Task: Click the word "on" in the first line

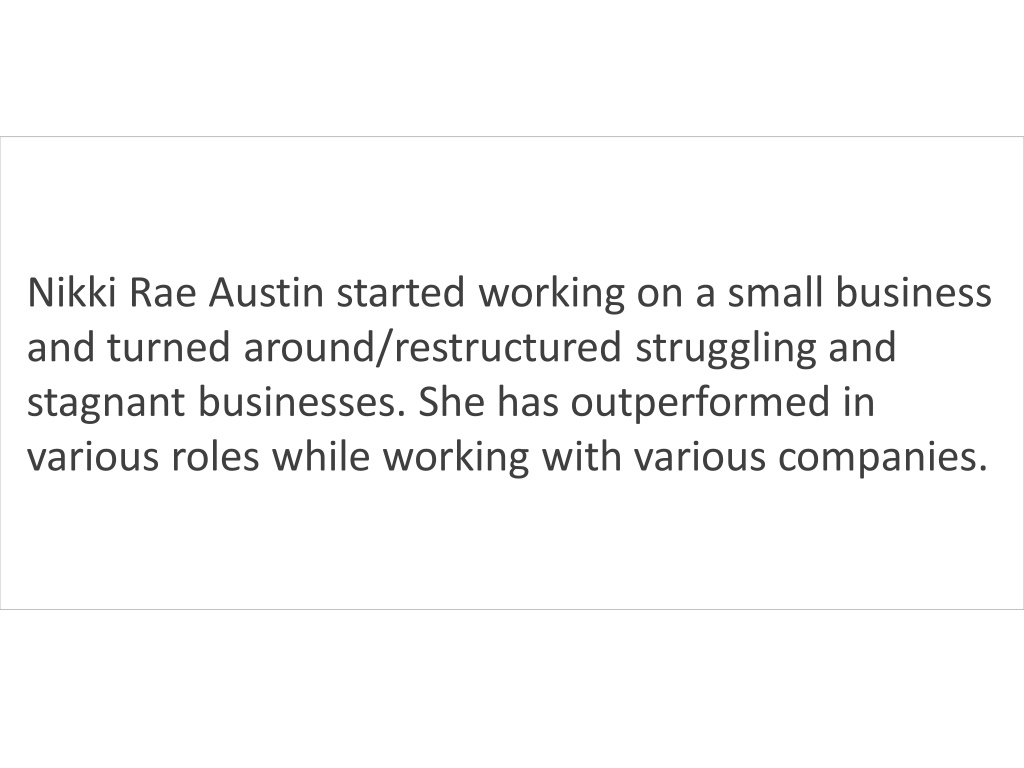Action: 660,293
